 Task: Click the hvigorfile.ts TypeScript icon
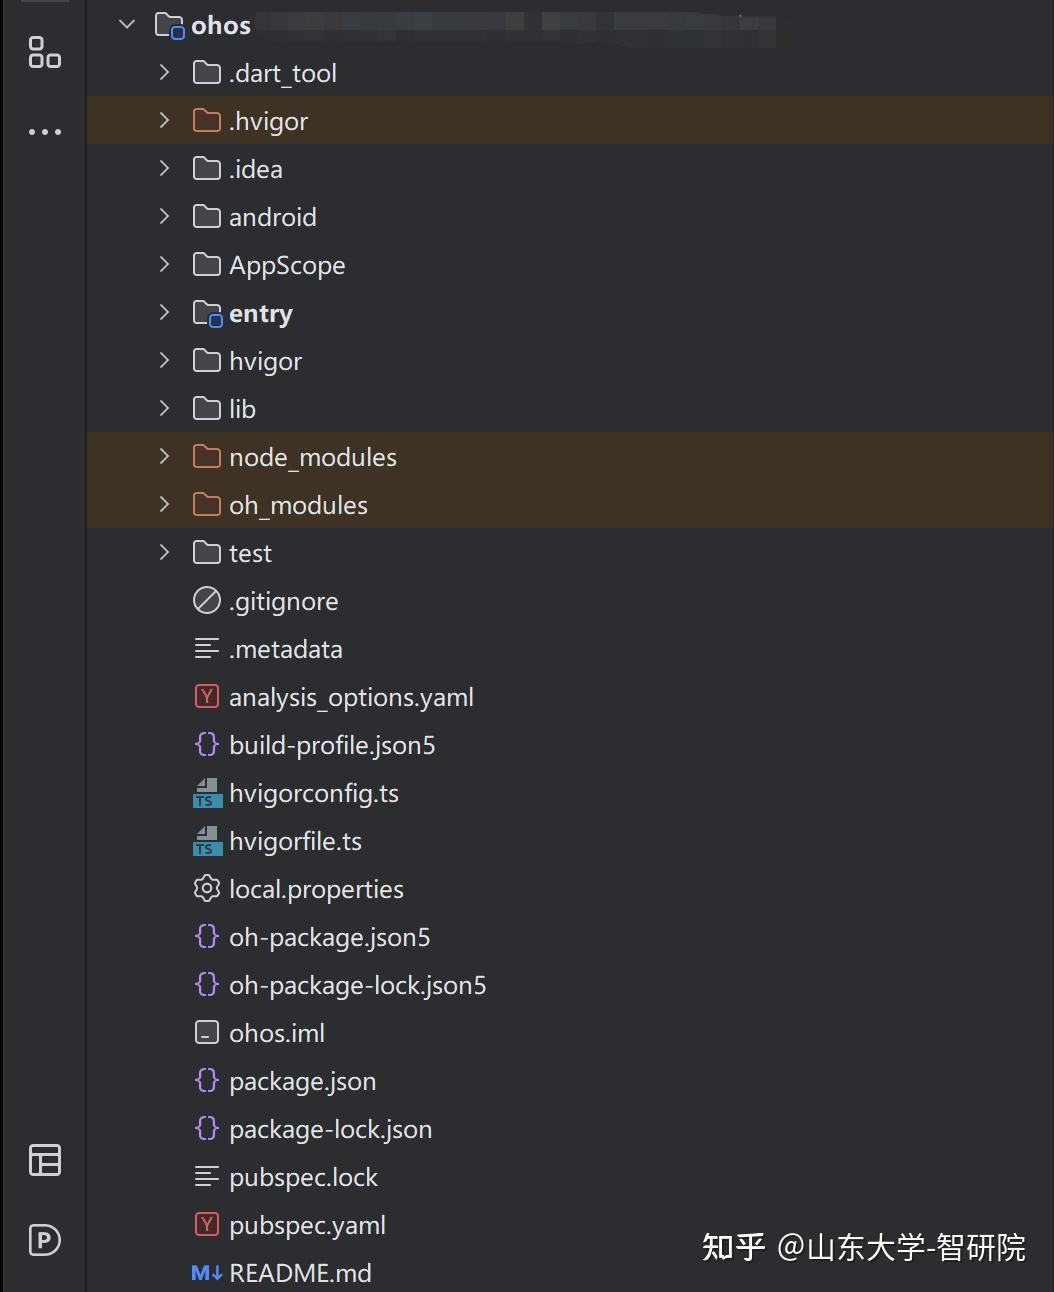(x=207, y=842)
